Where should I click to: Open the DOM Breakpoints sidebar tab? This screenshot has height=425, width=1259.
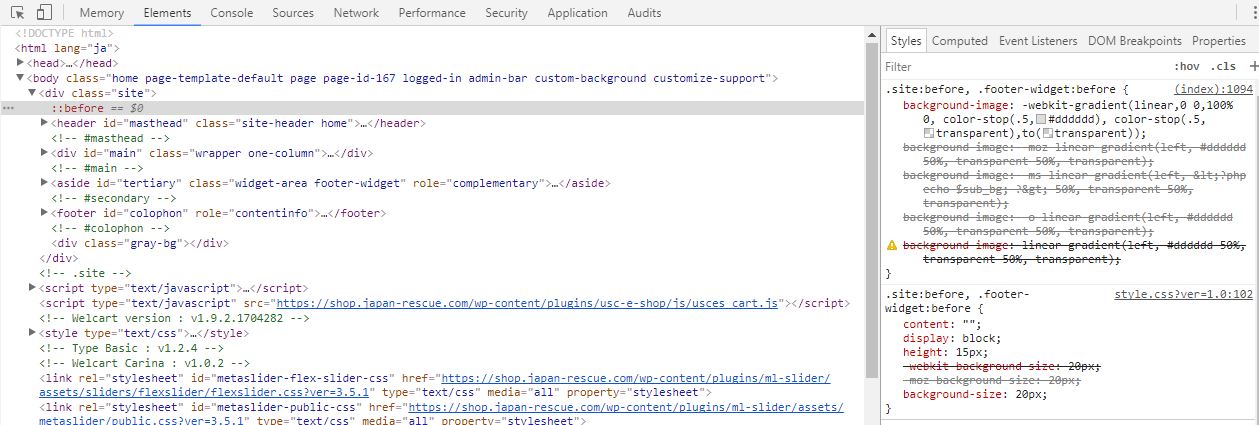pyautogui.click(x=1134, y=41)
